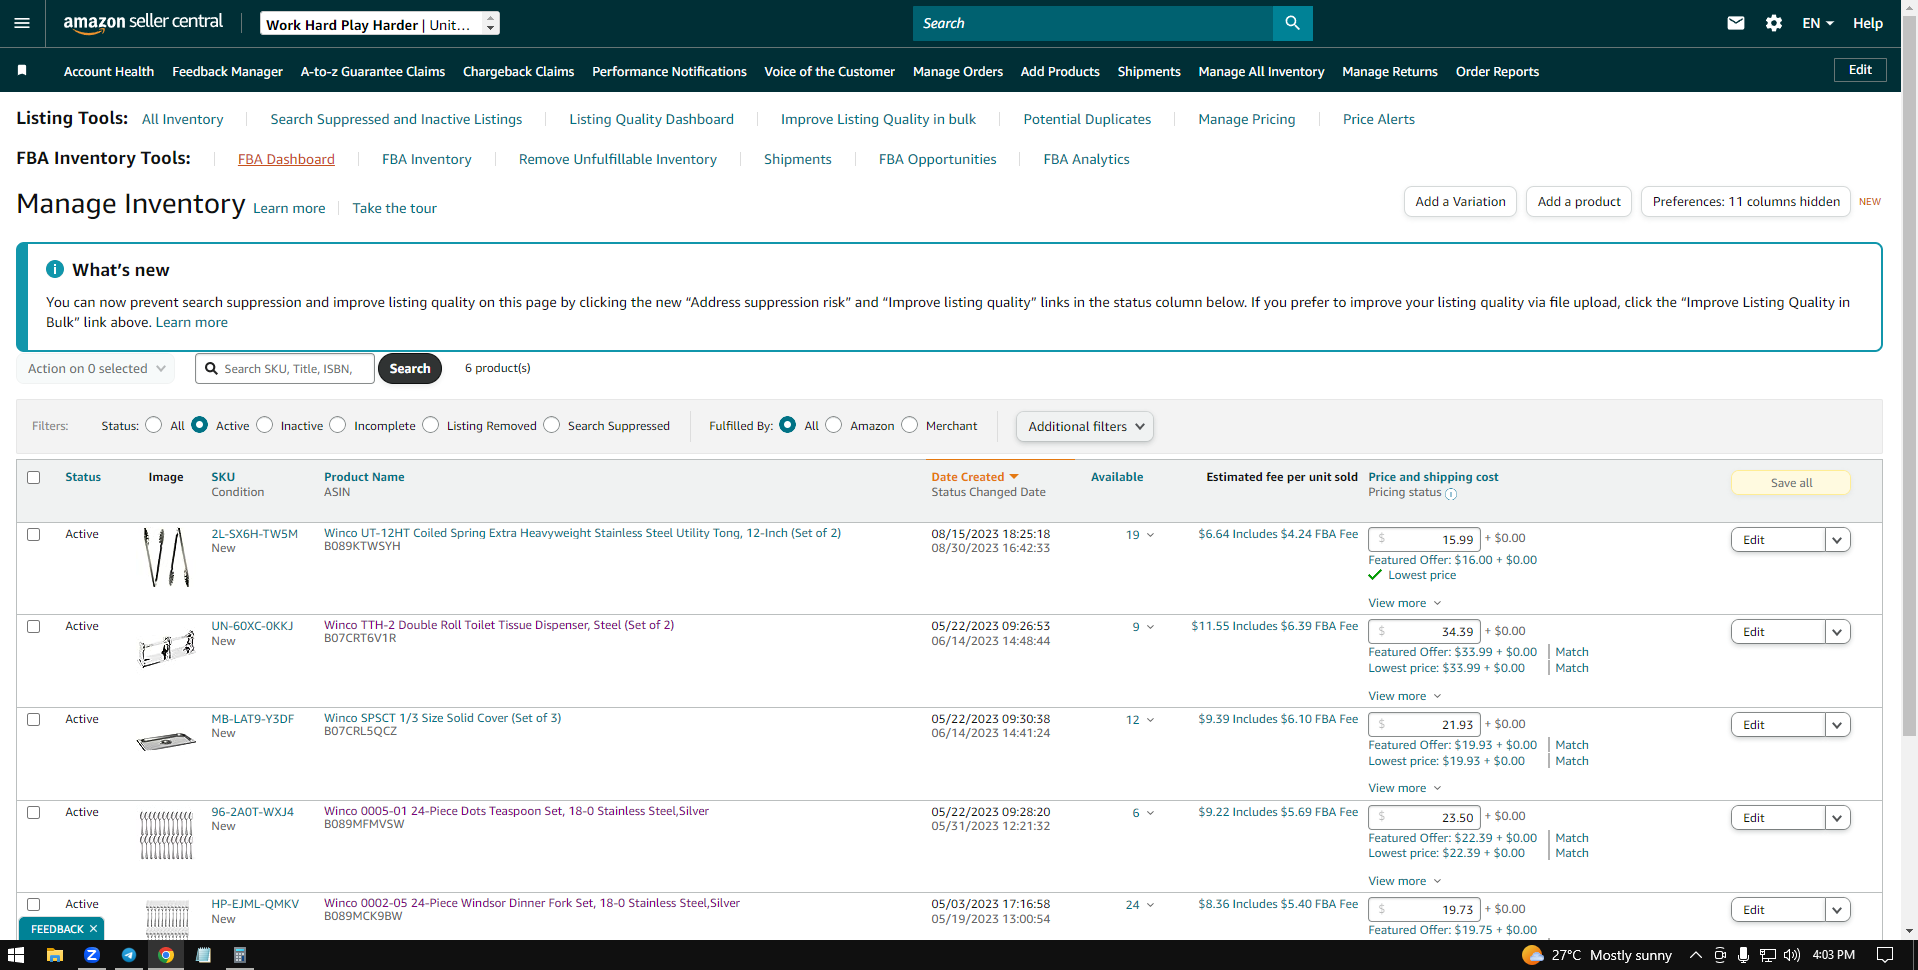1918x970 pixels.
Task: Check the box for SKU 96-2A0T-WXJ4
Action: [34, 812]
